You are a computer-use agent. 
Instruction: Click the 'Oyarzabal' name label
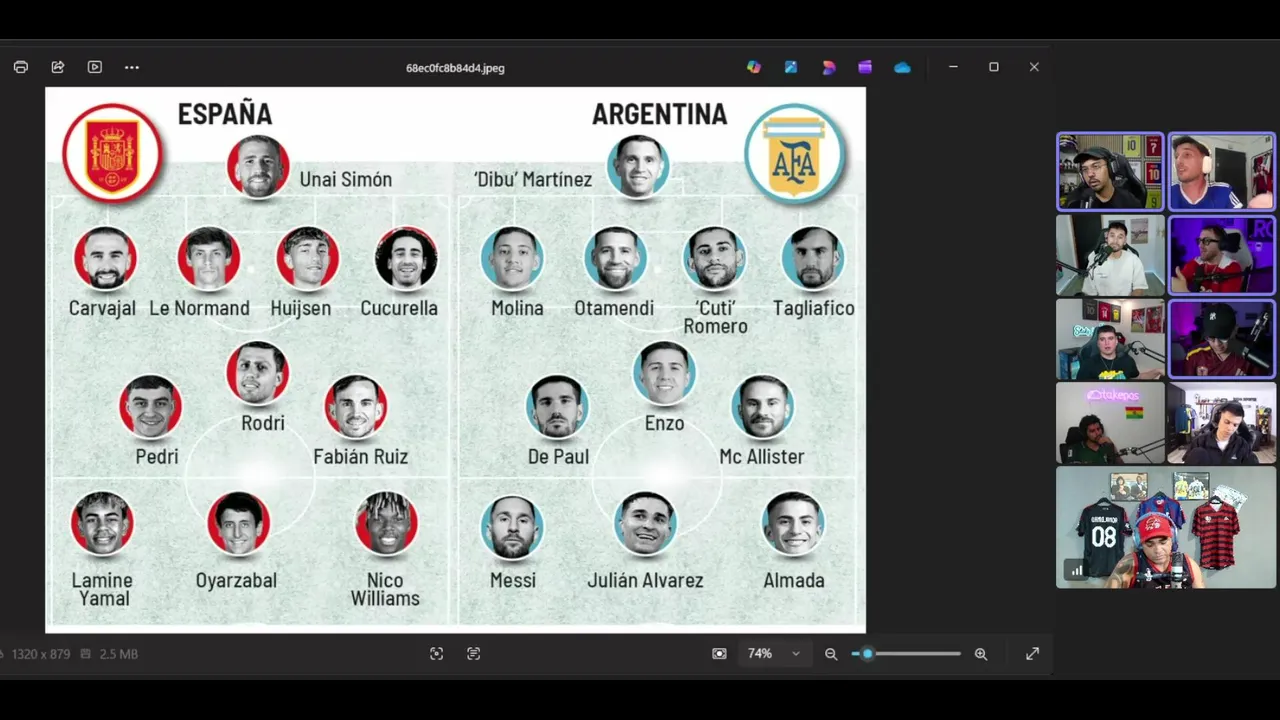pos(236,581)
